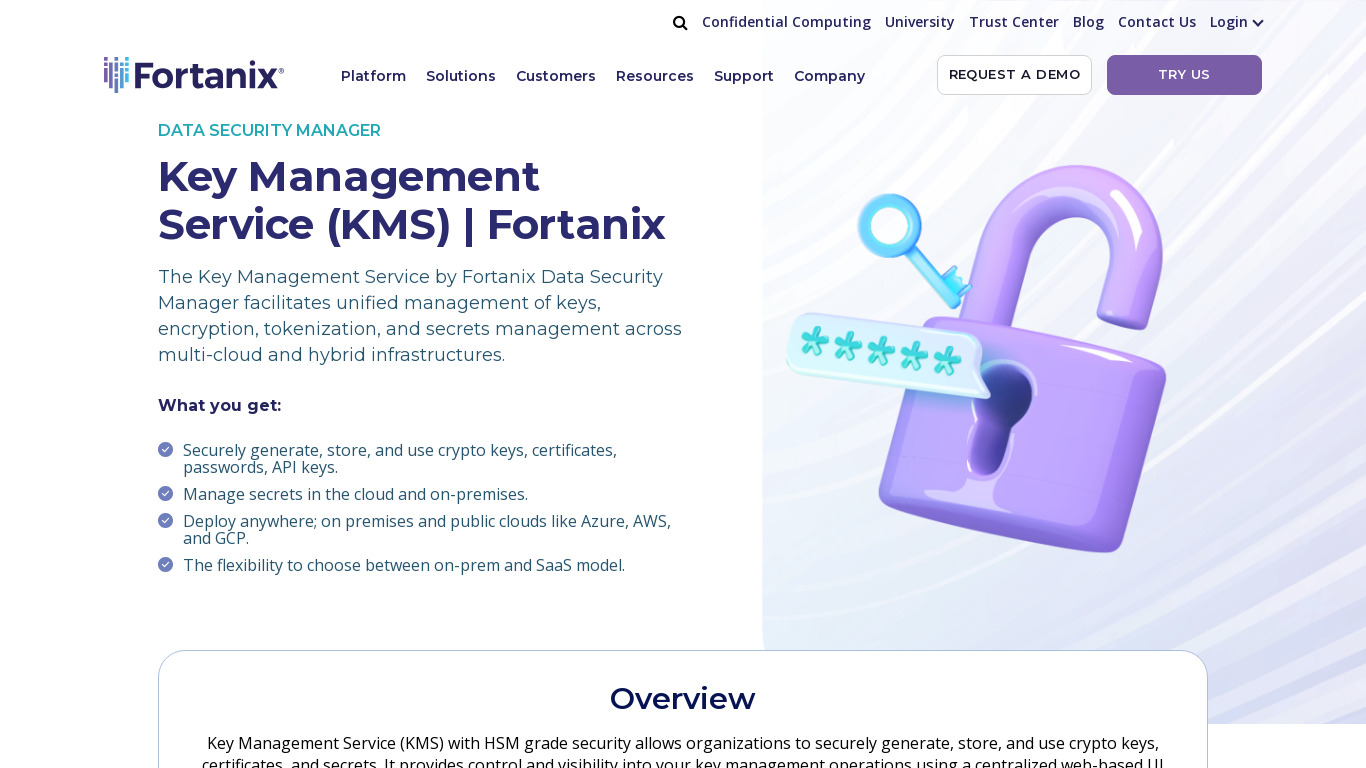The image size is (1366, 768).
Task: Click 'Deploy anywhere; on premises and public clouds' text
Action: coord(427,529)
